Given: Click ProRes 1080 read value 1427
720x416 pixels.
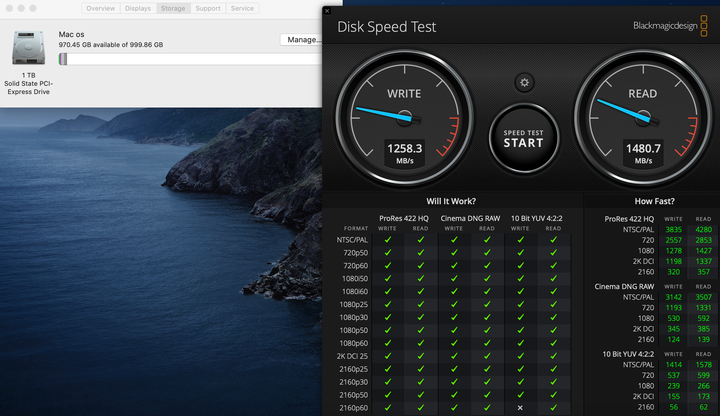Looking at the screenshot, I should (703, 251).
